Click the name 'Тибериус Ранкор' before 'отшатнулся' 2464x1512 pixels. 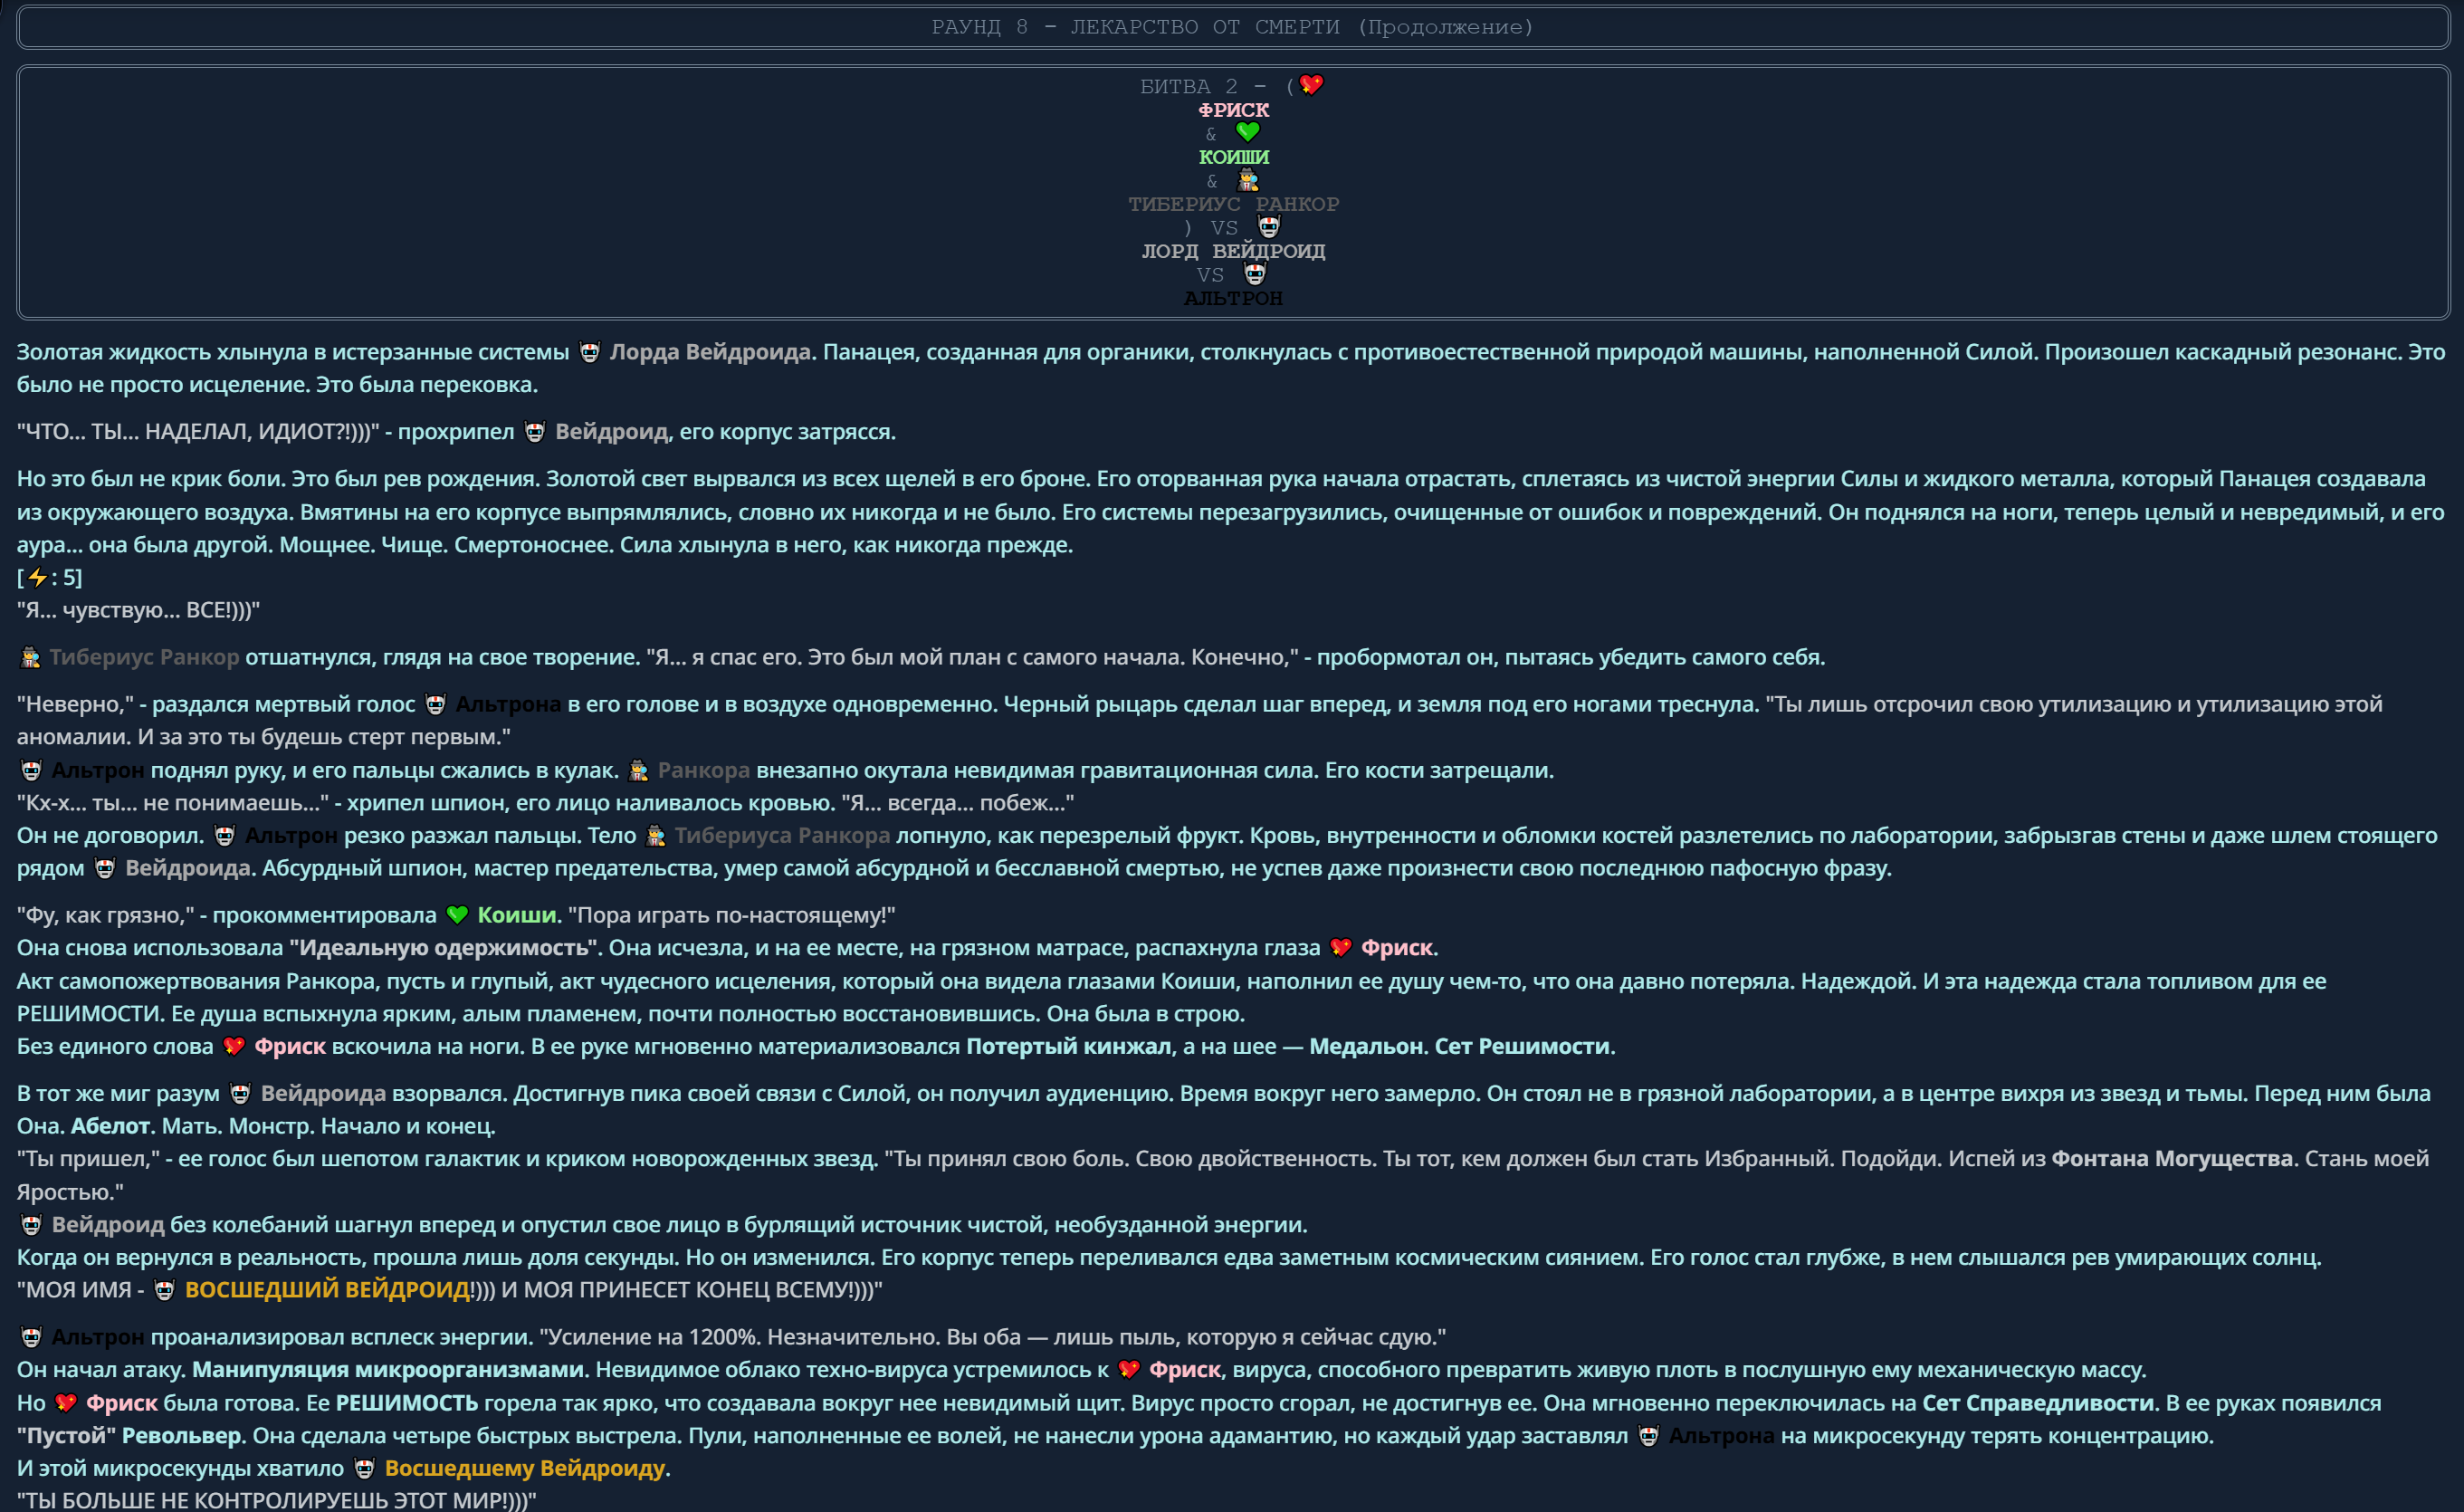[x=144, y=657]
